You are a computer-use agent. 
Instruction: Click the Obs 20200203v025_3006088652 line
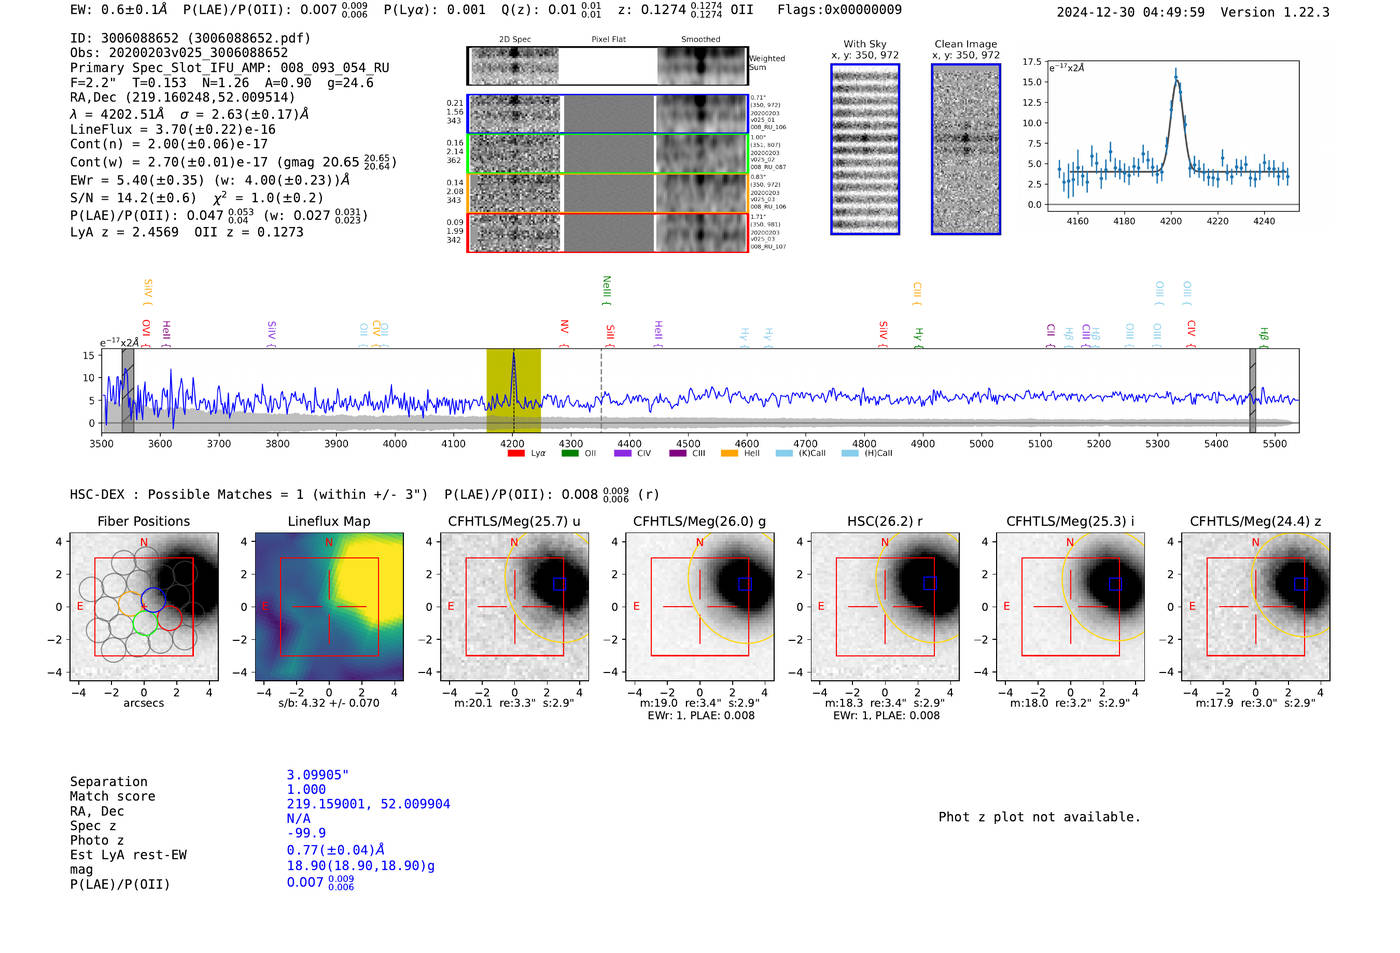179,53
